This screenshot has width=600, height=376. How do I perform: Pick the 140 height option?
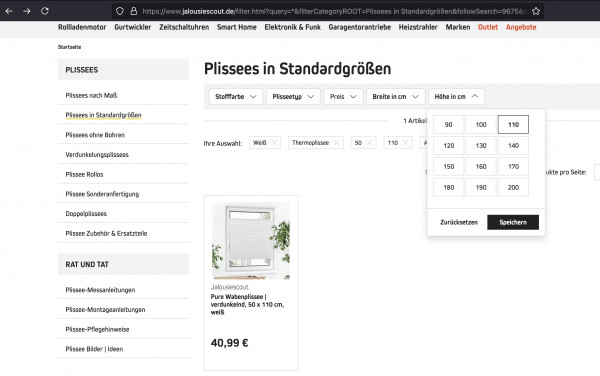(x=513, y=145)
